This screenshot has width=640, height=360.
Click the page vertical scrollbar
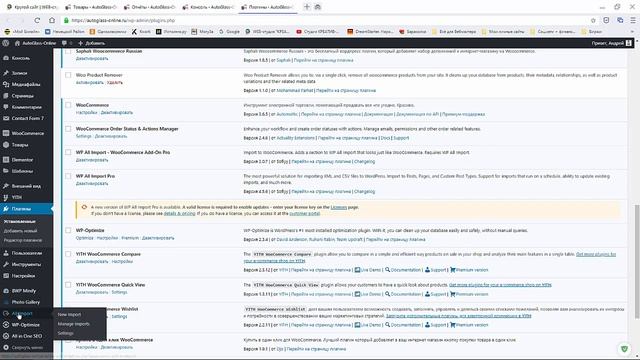(637, 261)
